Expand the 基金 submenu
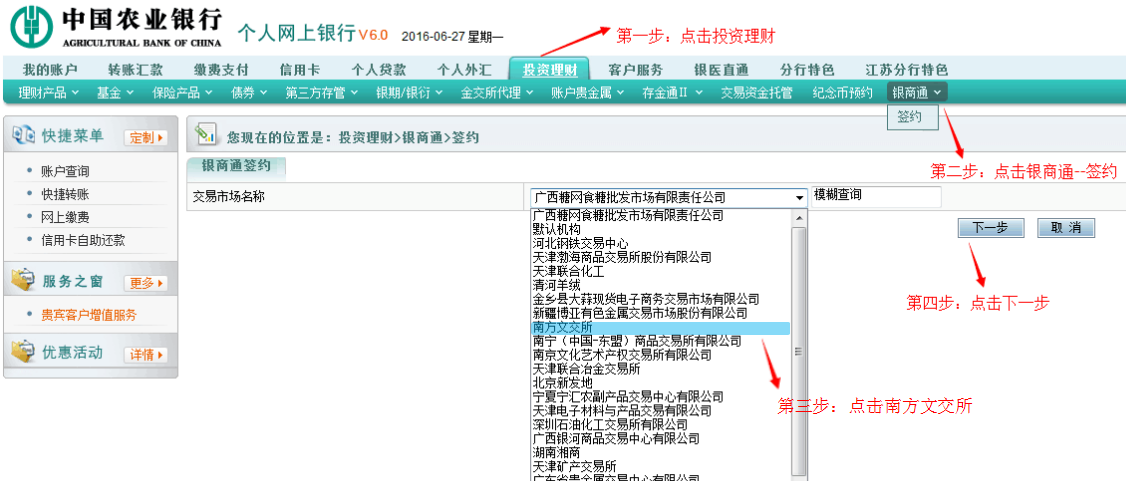 coord(114,92)
